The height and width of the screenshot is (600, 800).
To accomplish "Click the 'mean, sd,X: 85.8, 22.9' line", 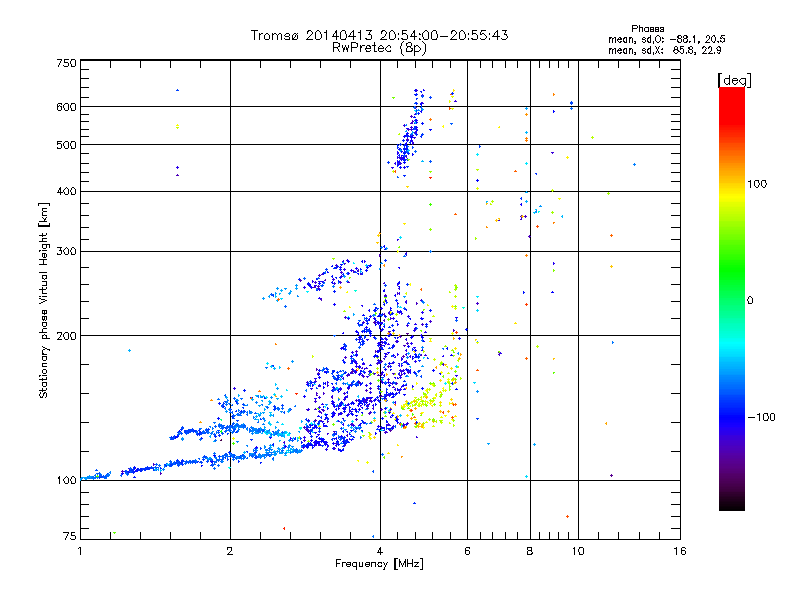I will click(664, 50).
